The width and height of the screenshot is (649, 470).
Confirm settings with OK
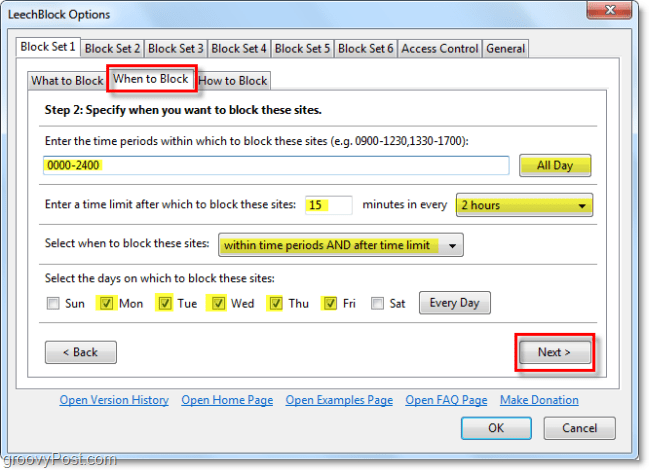click(x=496, y=428)
